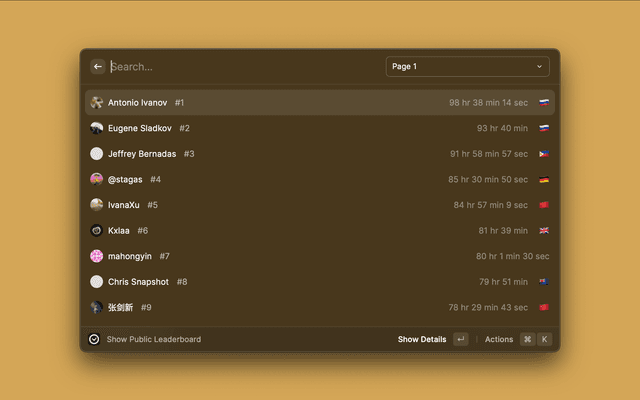Focus the Search input field
This screenshot has width=640, height=400.
(240, 67)
